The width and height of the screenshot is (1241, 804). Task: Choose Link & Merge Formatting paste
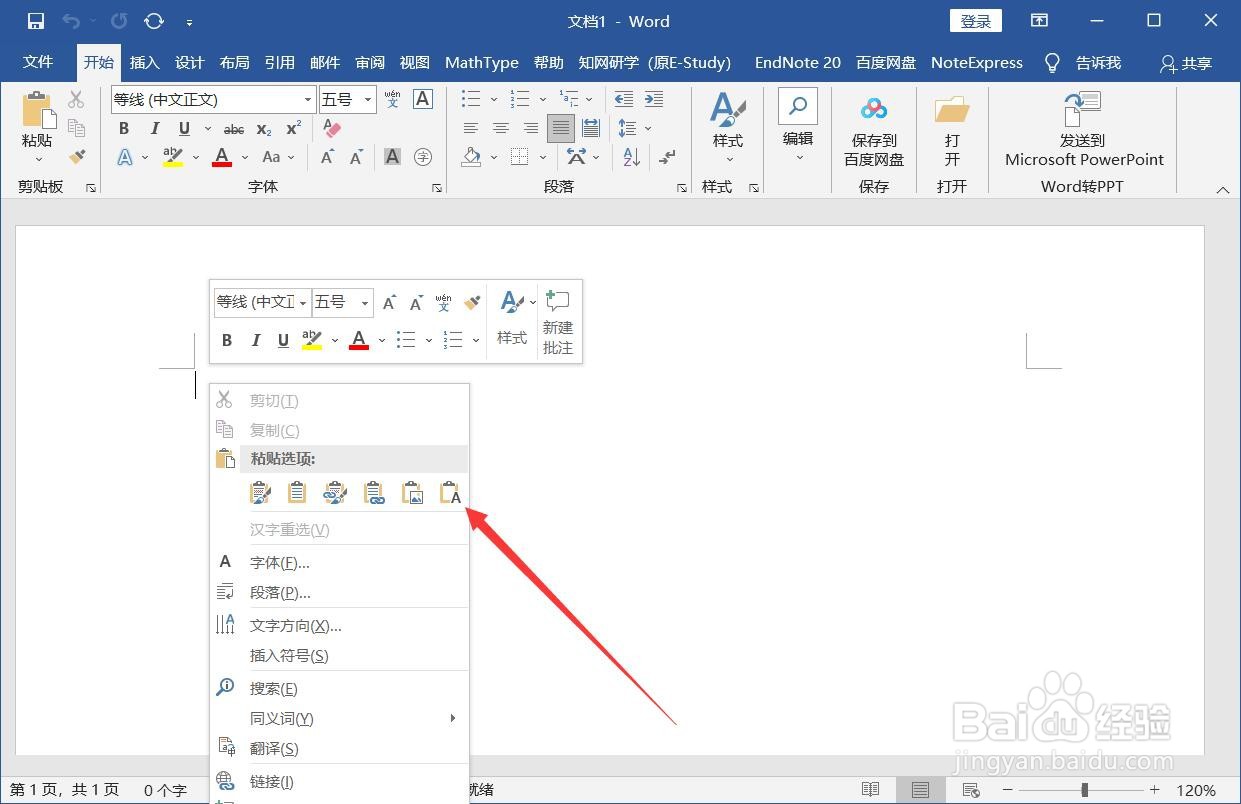coord(374,492)
